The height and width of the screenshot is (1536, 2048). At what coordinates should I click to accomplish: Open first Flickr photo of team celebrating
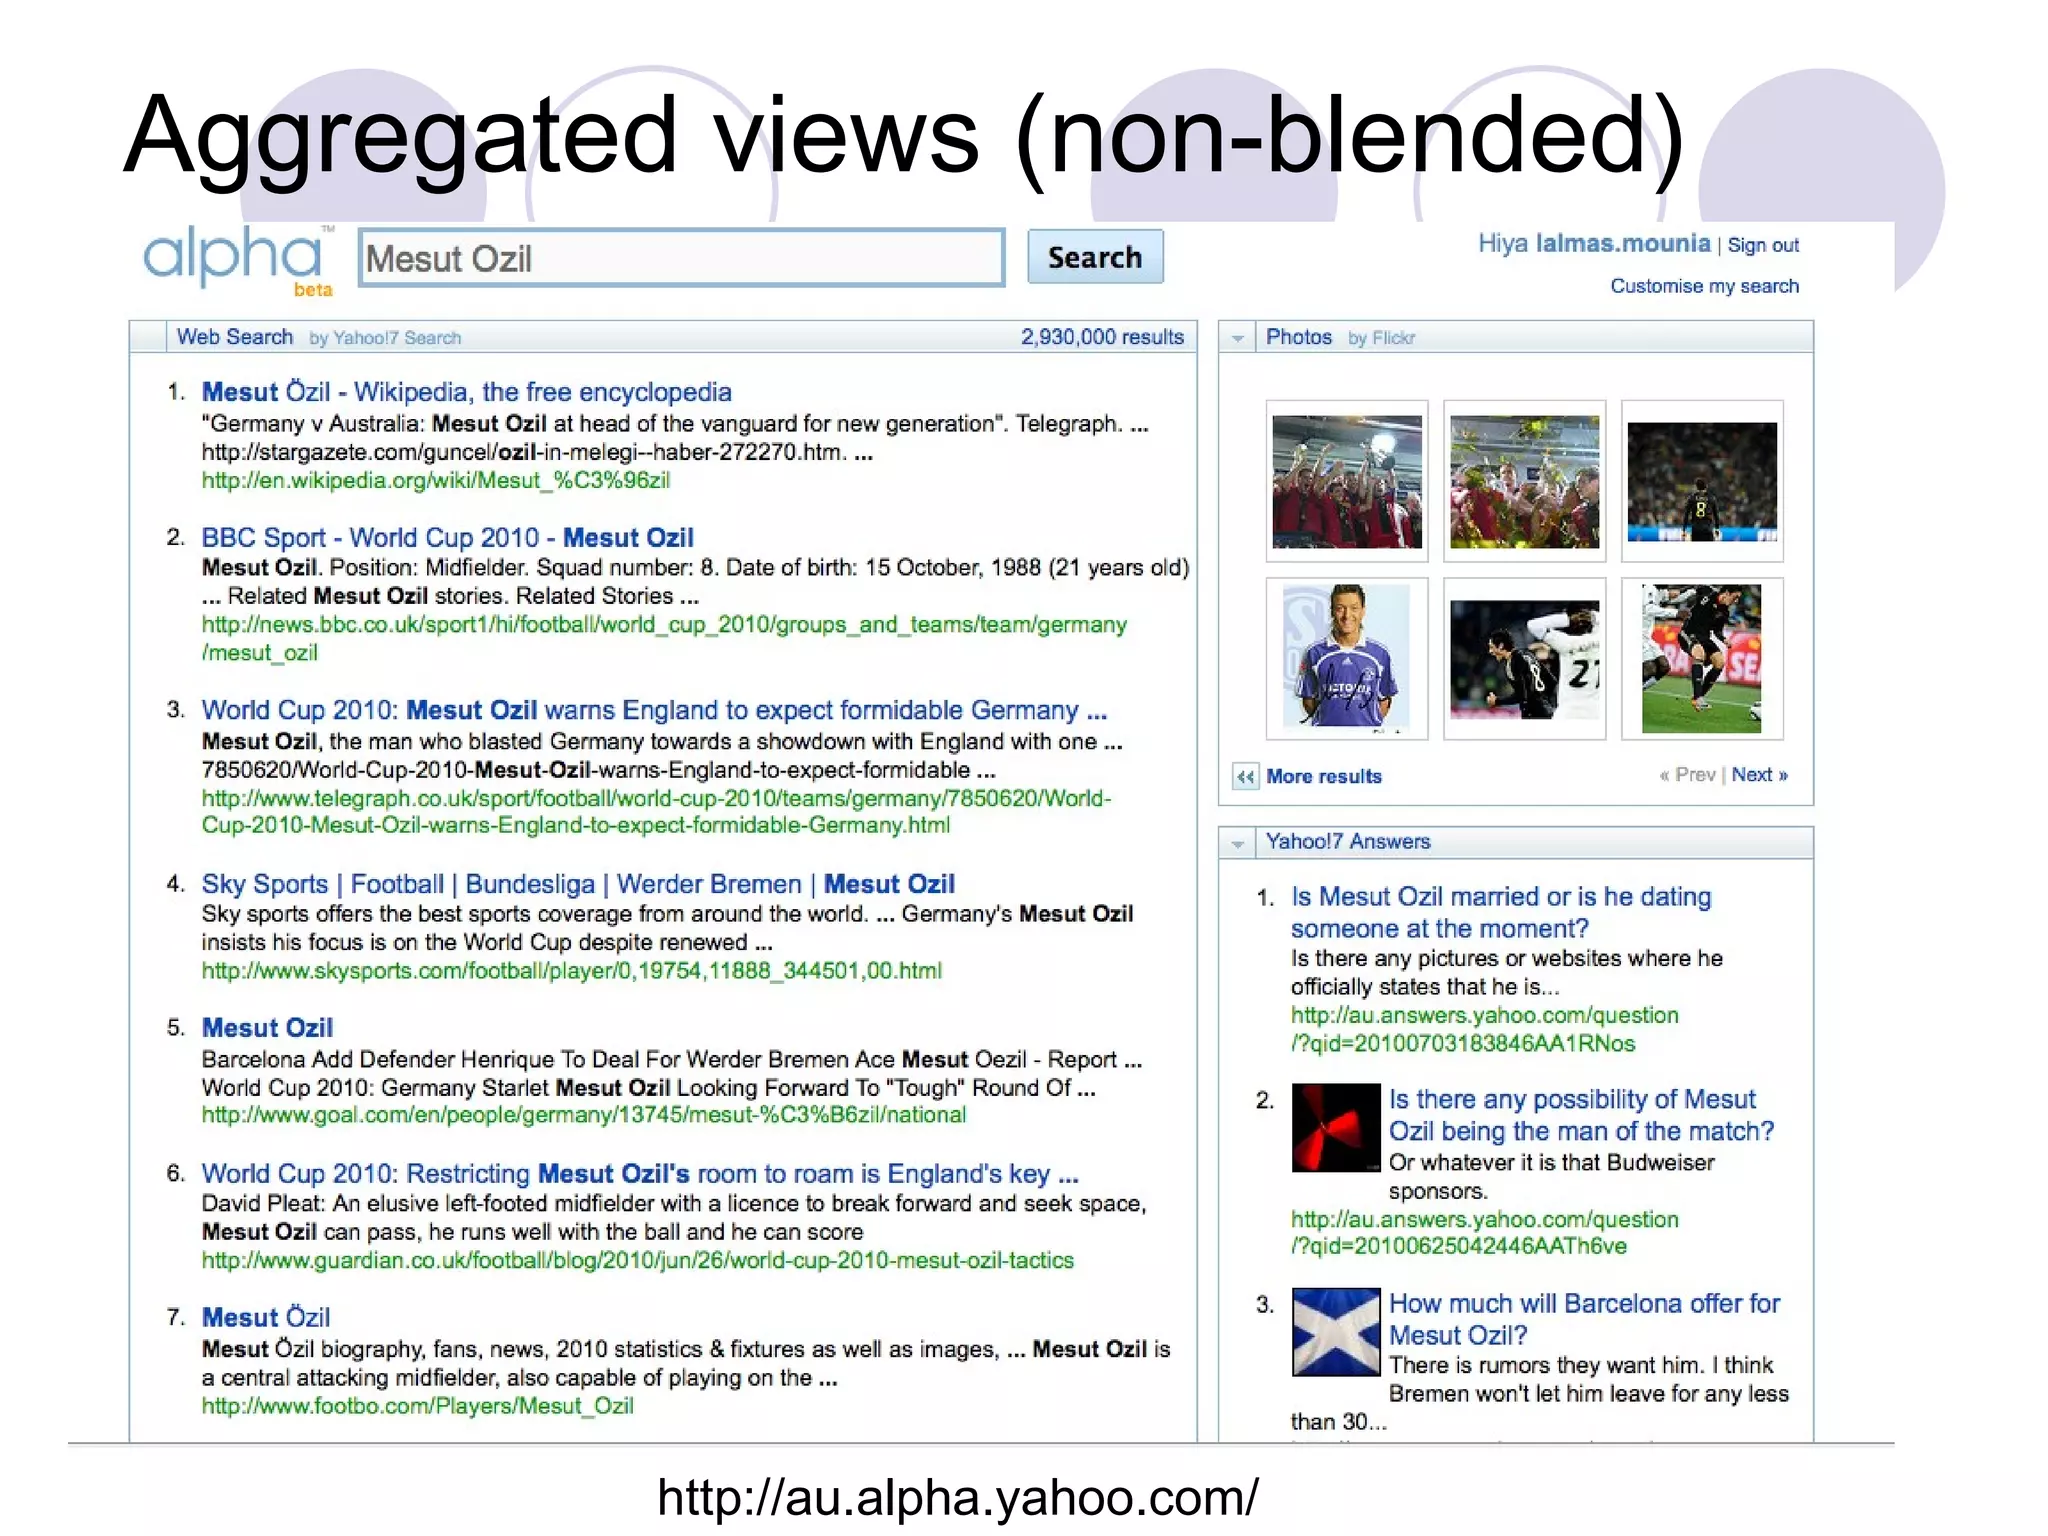[x=1346, y=481]
